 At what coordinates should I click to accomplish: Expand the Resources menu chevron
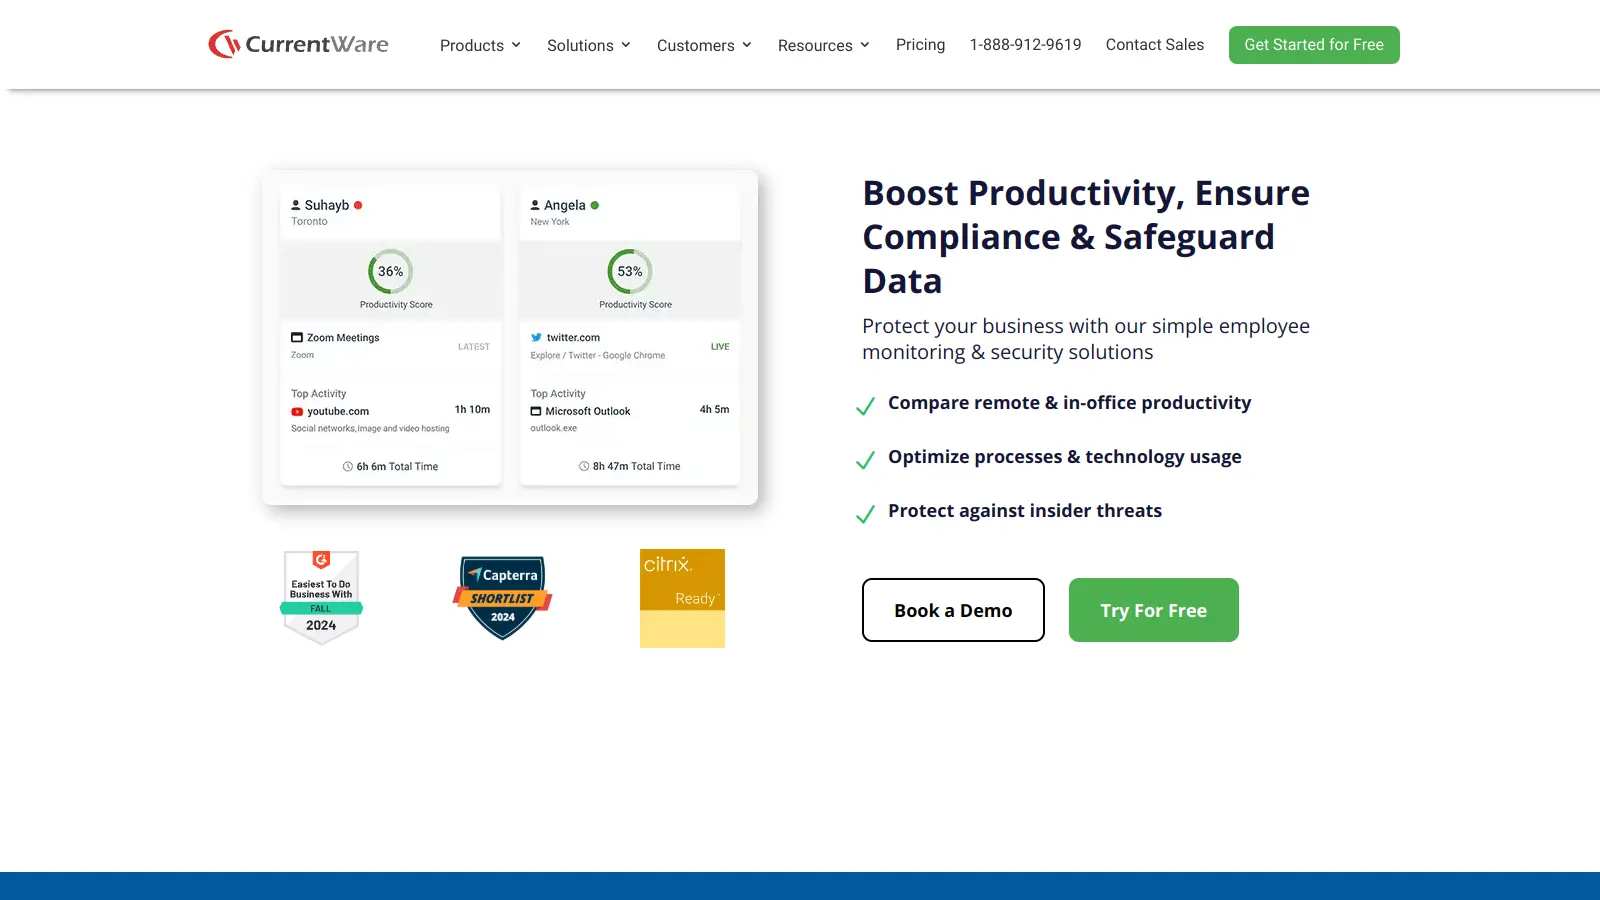click(x=865, y=45)
